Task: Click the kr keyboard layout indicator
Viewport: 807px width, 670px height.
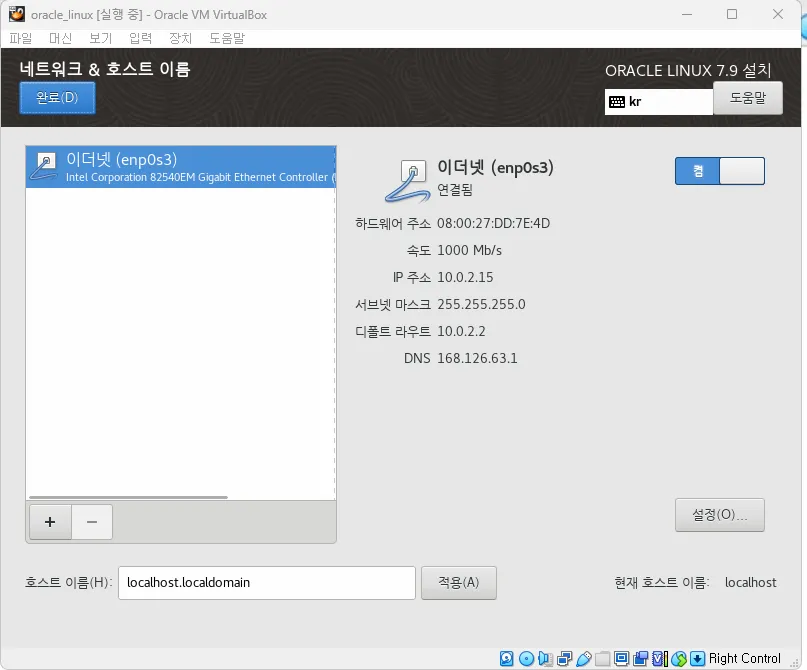Action: coord(659,102)
